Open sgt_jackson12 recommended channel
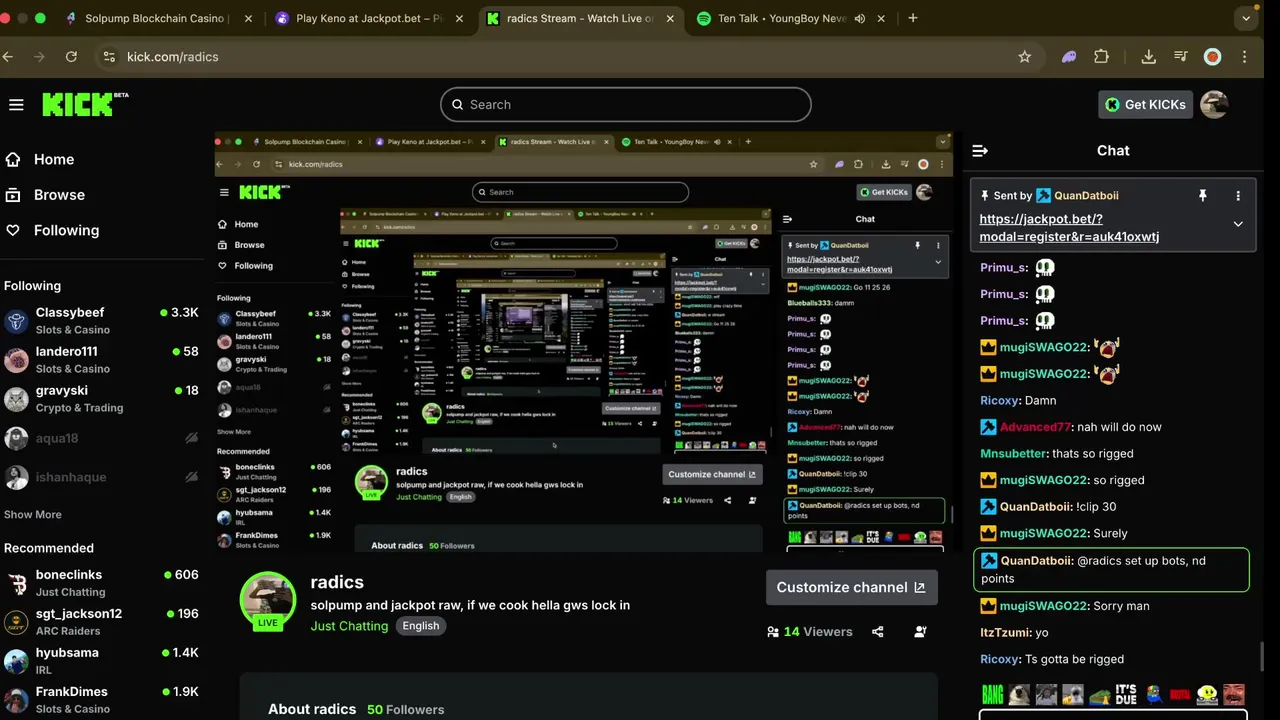 tap(100, 622)
